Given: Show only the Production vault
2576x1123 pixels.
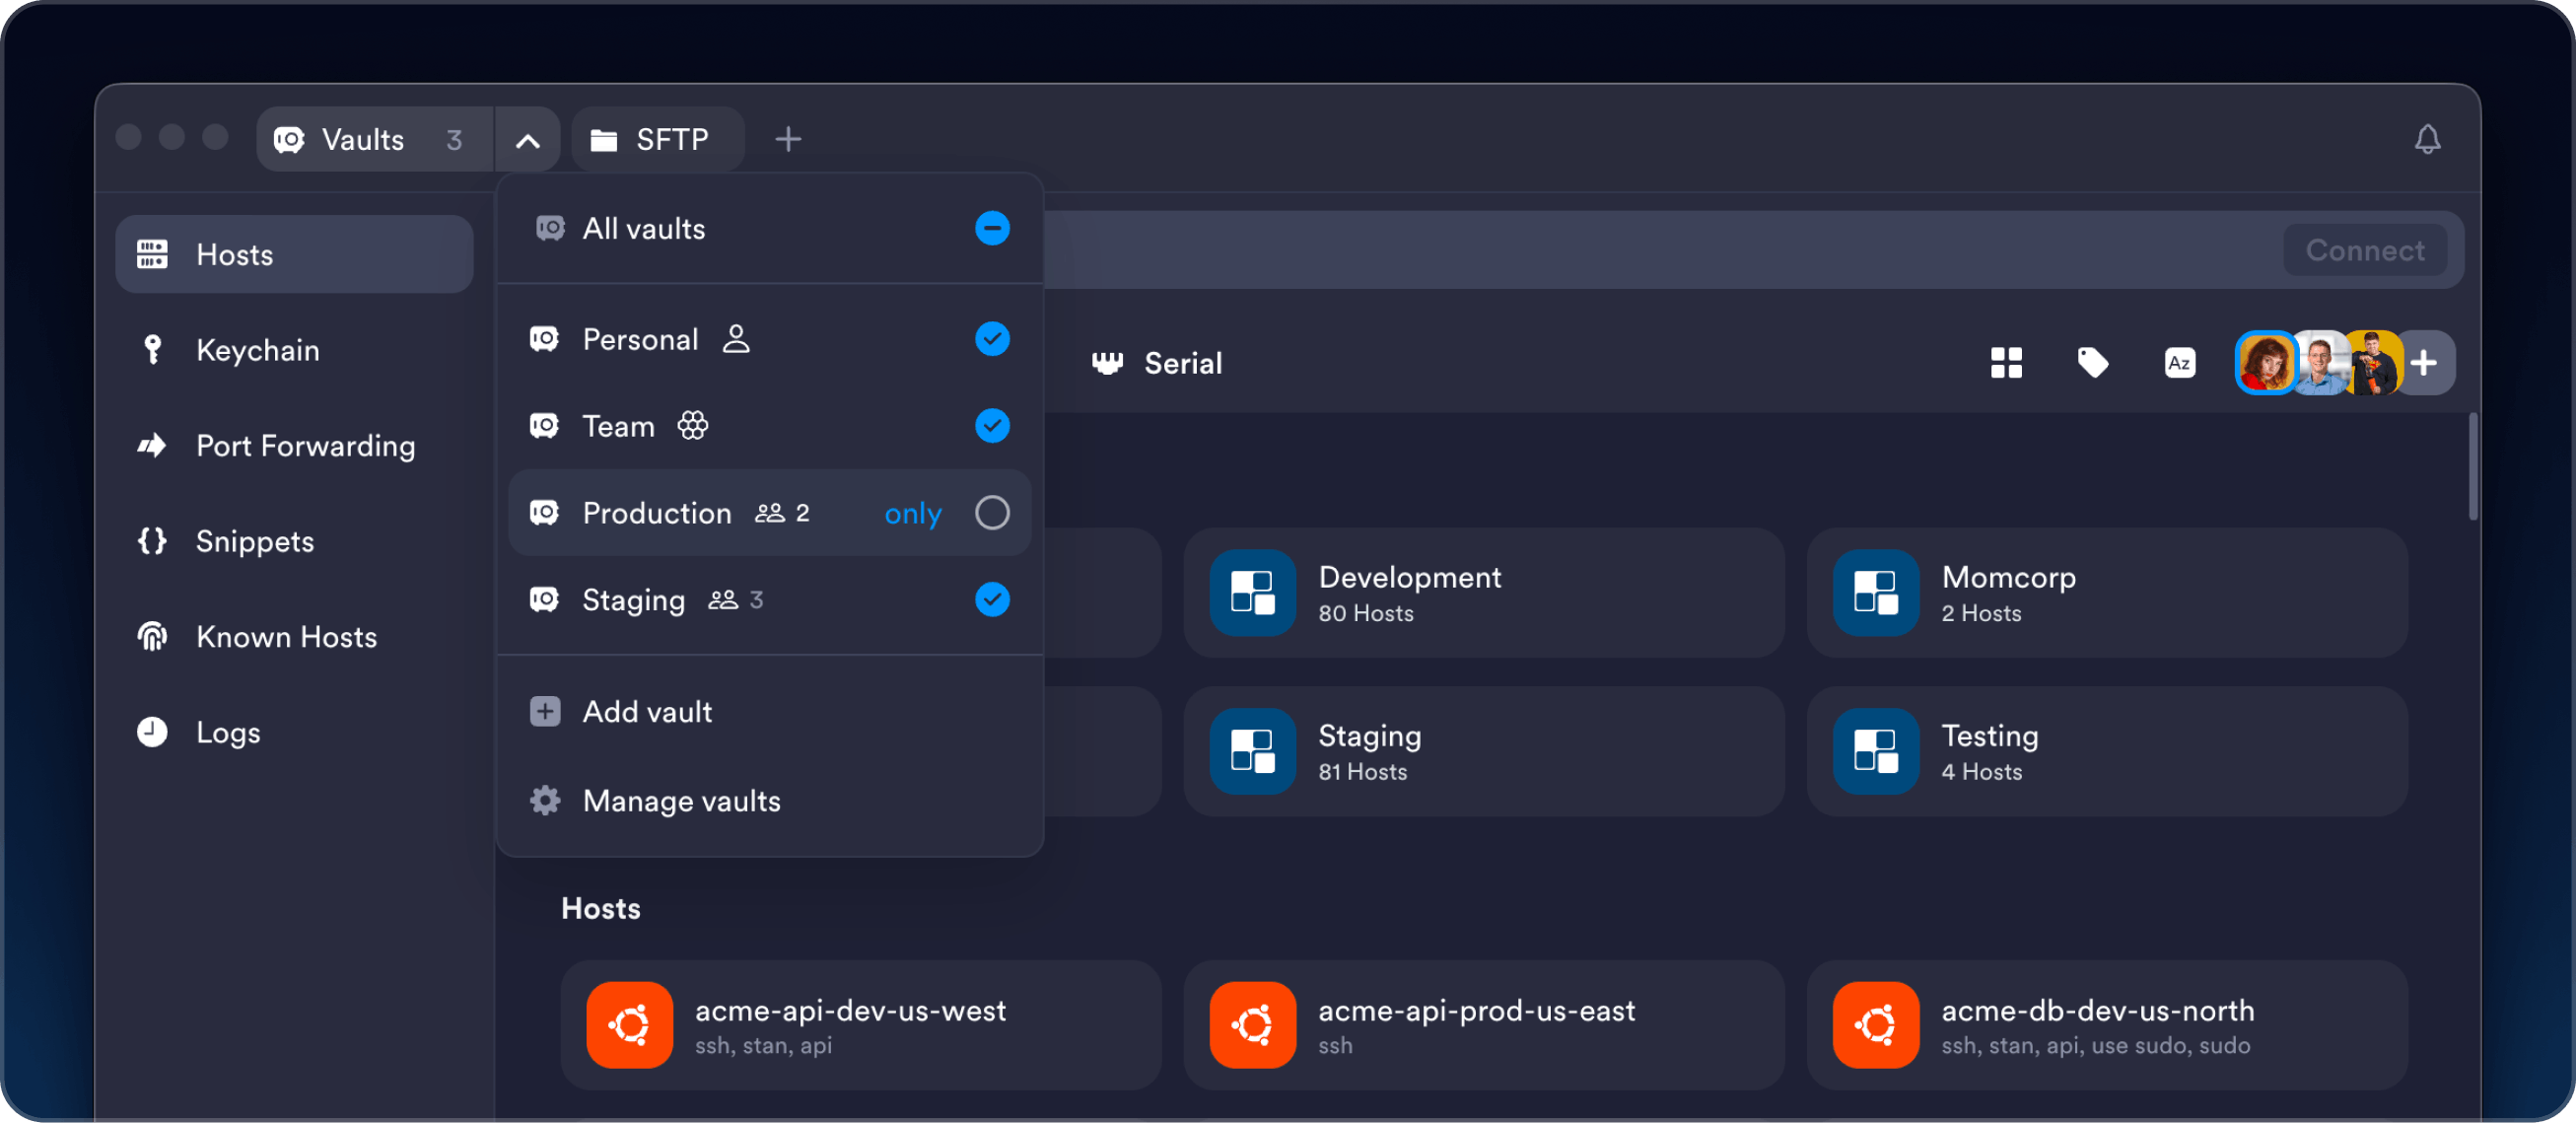Looking at the screenshot, I should (x=912, y=514).
